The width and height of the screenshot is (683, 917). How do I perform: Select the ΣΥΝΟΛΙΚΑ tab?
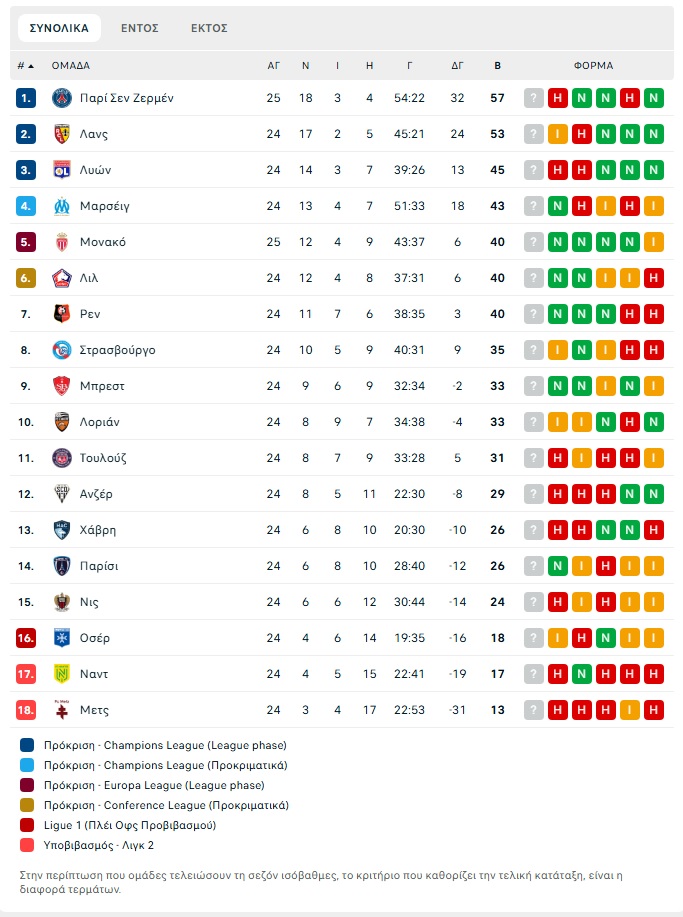59,28
